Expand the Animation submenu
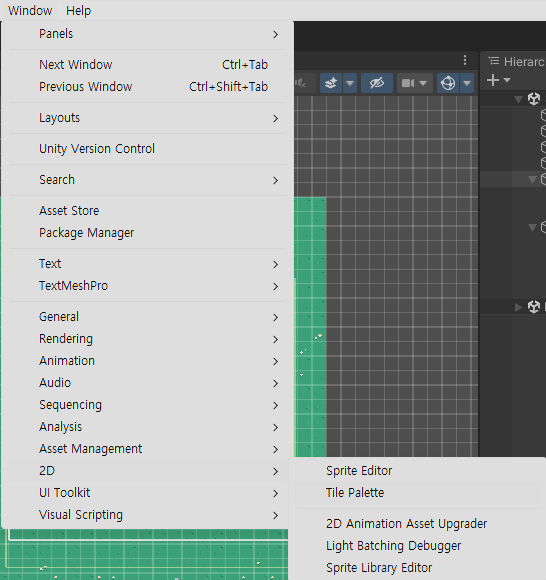546x580 pixels. pyautogui.click(x=147, y=361)
